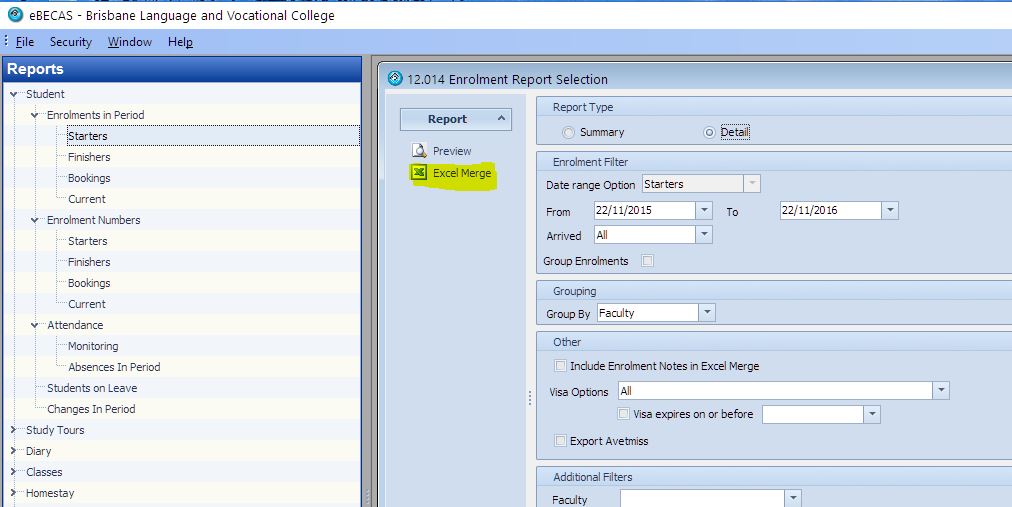The height and width of the screenshot is (507, 1012).
Task: Click the Excel Merge spreadsheet icon
Action: (x=420, y=173)
